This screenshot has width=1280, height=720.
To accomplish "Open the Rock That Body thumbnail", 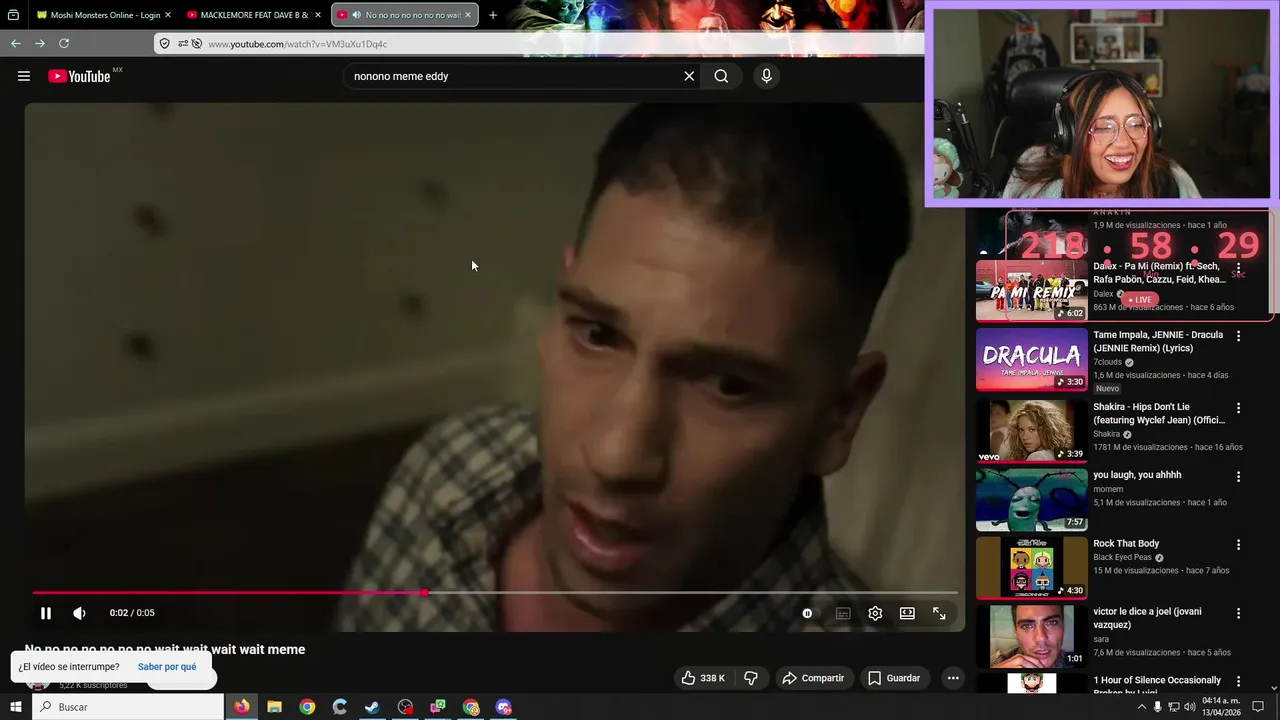I will point(1031,568).
